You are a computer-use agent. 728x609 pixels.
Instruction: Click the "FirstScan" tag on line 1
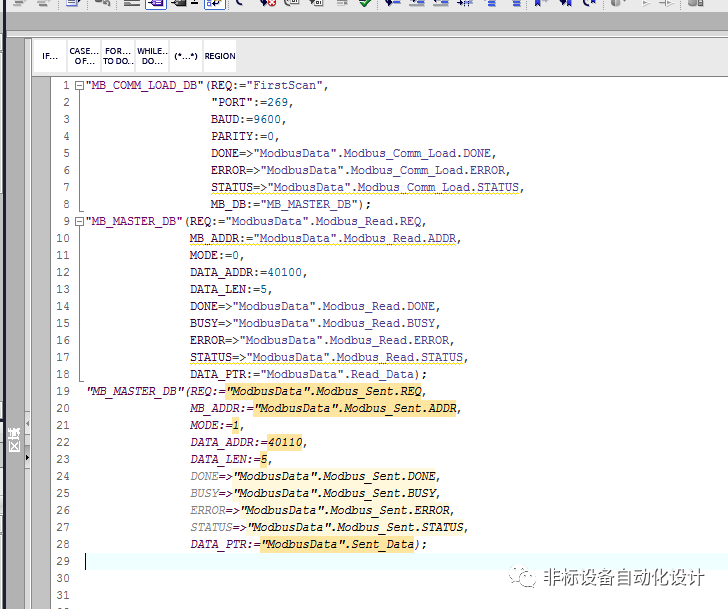(x=286, y=85)
